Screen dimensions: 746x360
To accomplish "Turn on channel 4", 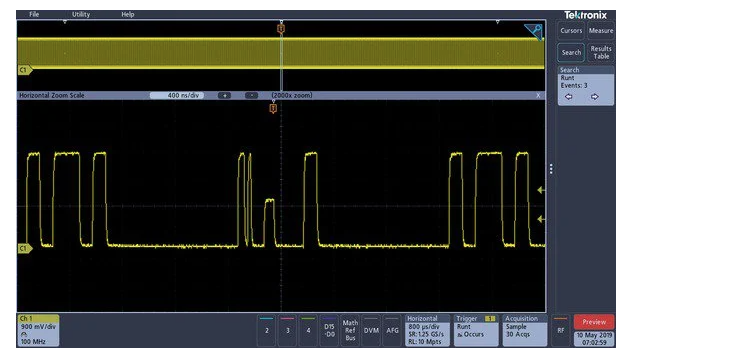I will [309, 330].
